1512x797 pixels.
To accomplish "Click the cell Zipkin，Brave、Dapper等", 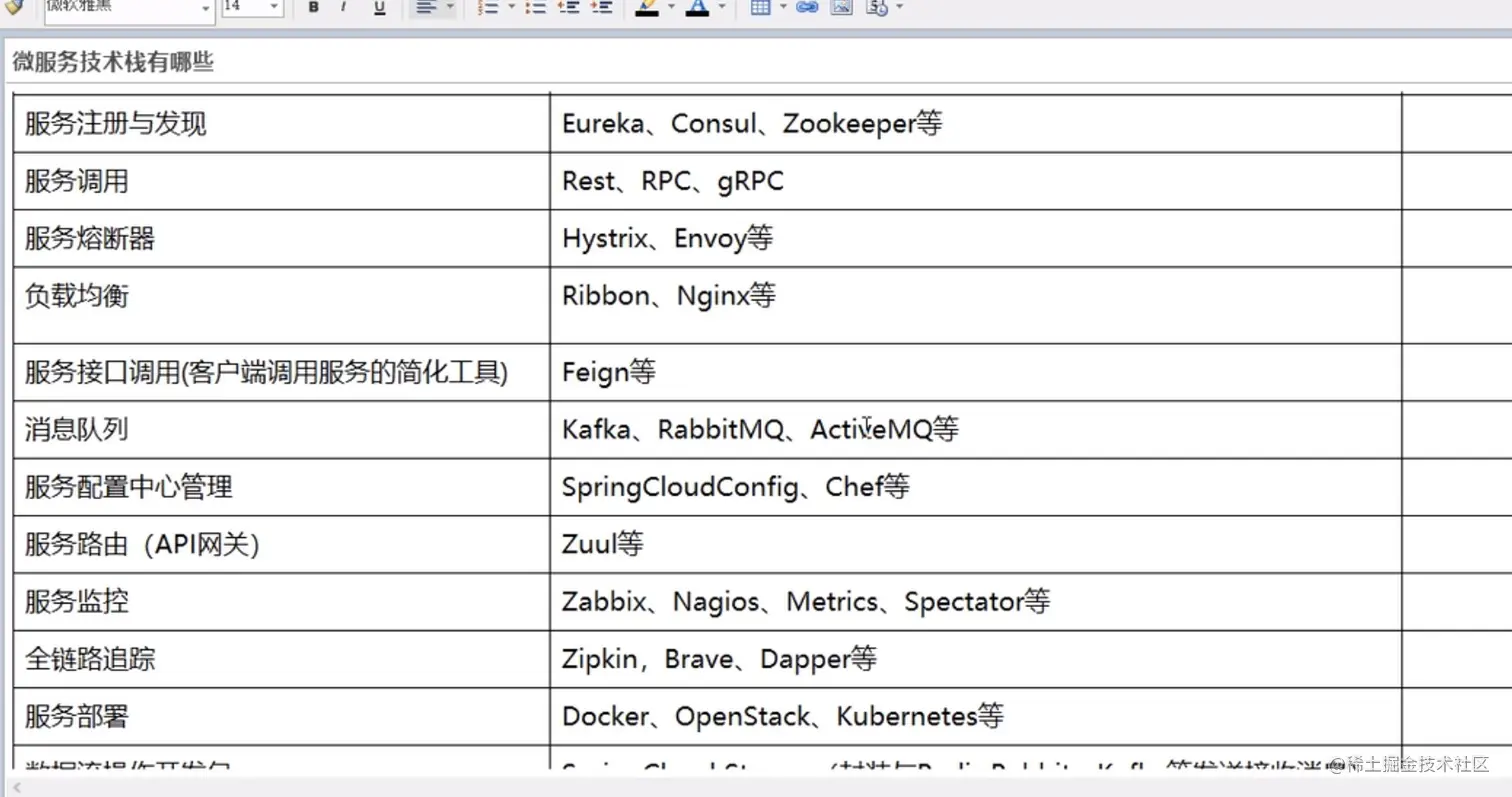I will tap(976, 659).
